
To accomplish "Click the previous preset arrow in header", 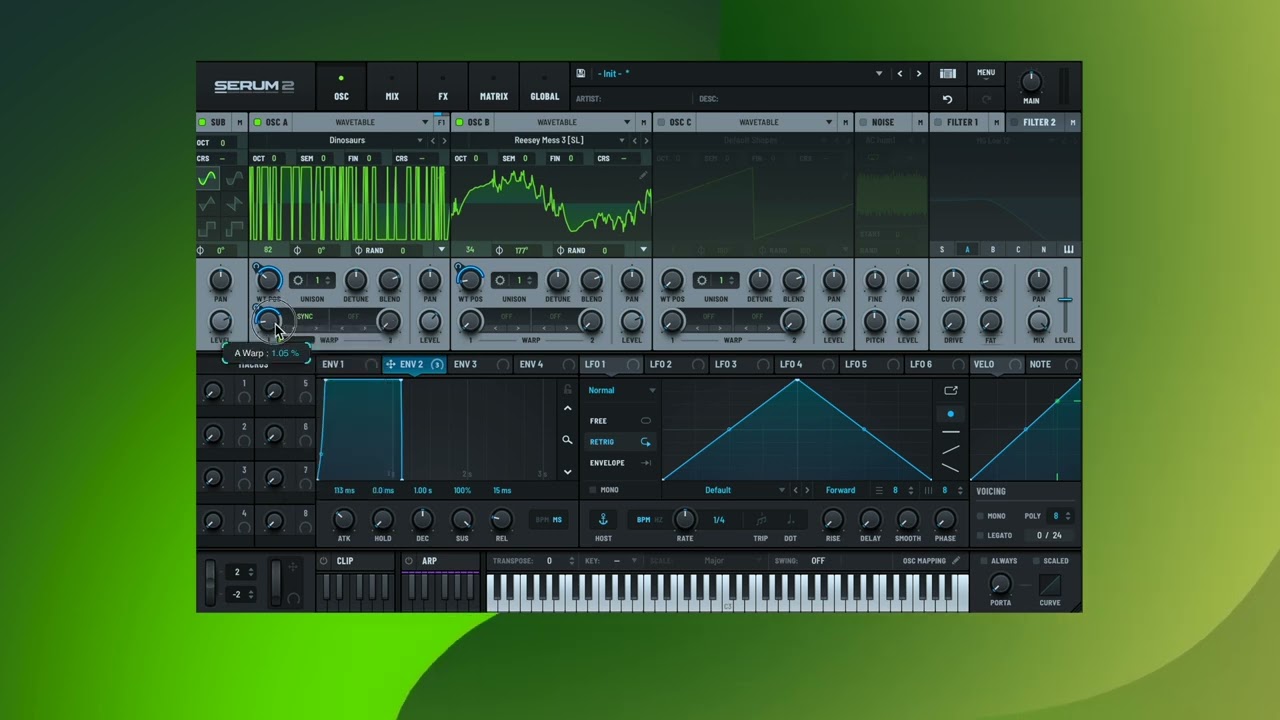I will pyautogui.click(x=899, y=73).
